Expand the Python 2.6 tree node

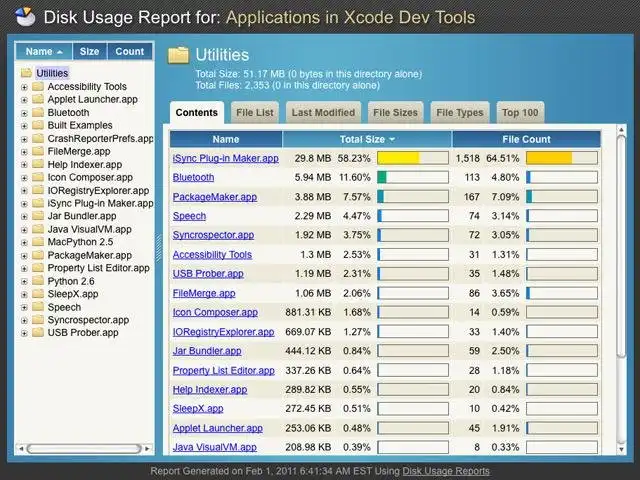click(24, 282)
